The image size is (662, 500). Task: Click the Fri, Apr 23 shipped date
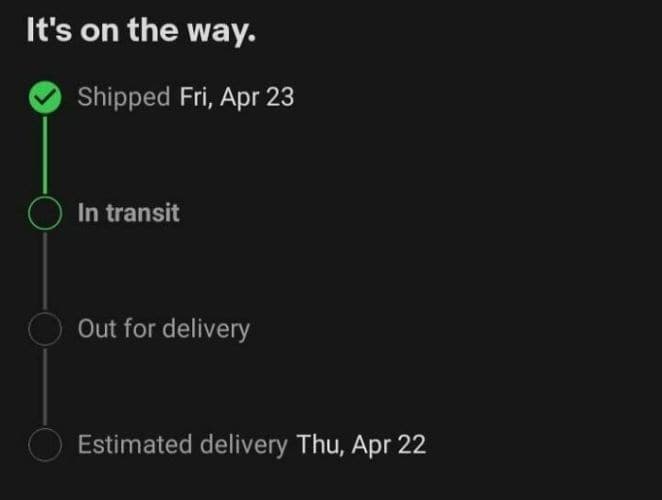coord(237,98)
